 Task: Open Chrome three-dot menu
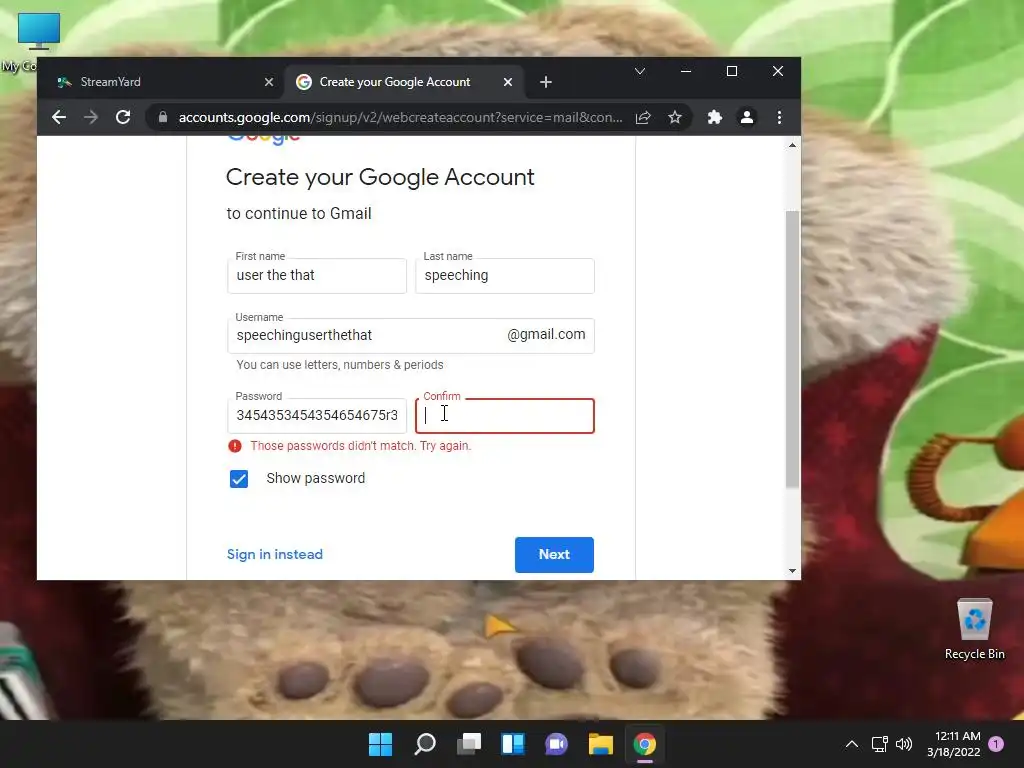[779, 118]
